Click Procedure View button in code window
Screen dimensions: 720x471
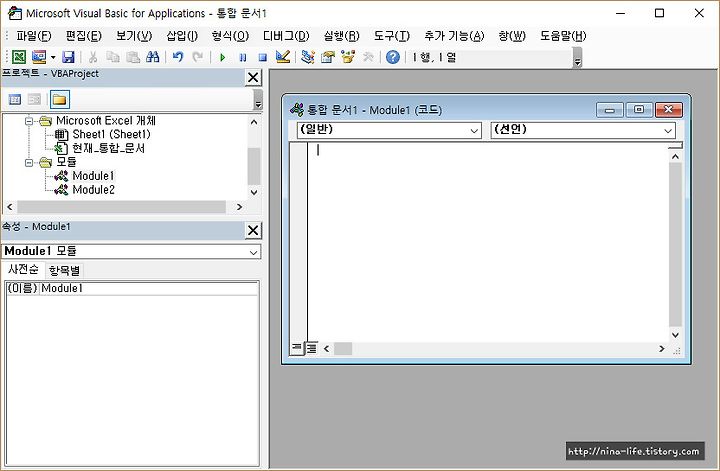(x=297, y=348)
